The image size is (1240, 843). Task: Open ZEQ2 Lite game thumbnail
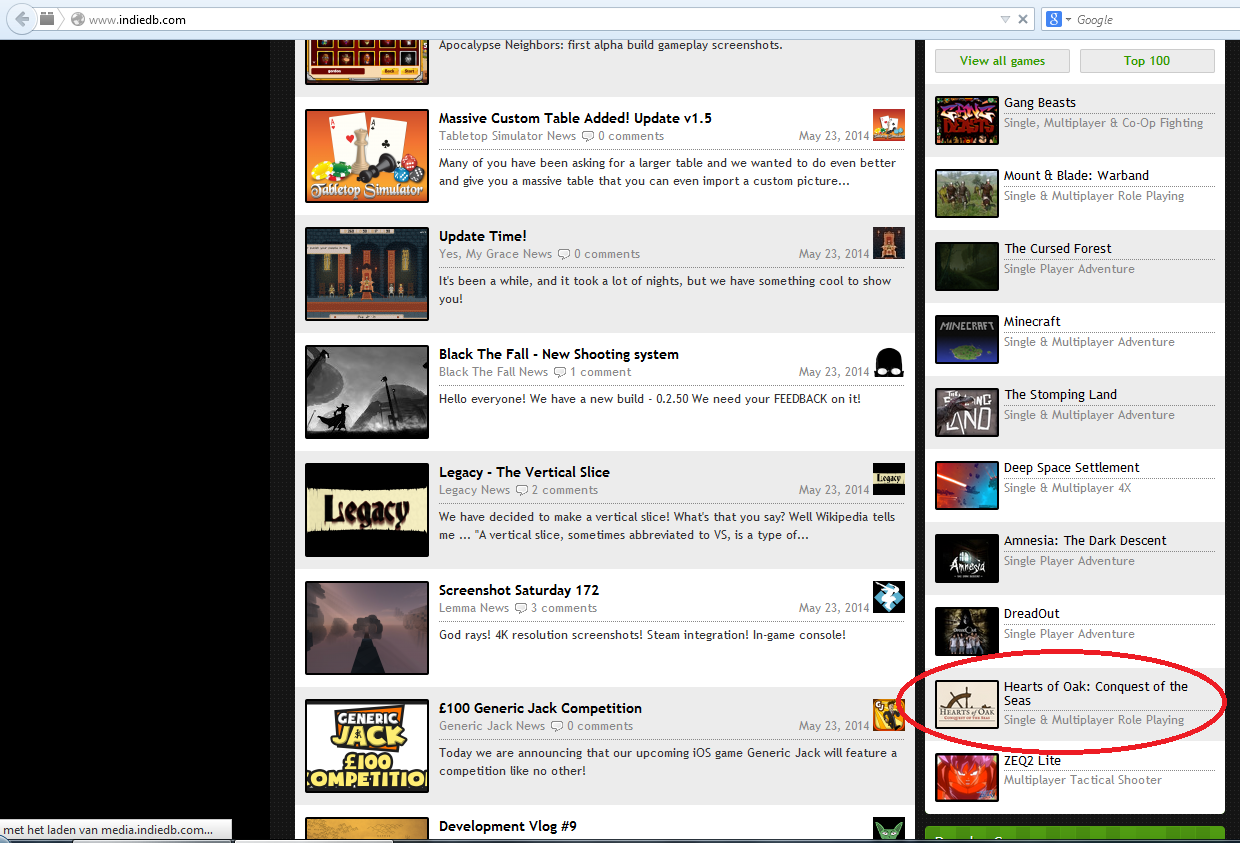click(x=967, y=778)
